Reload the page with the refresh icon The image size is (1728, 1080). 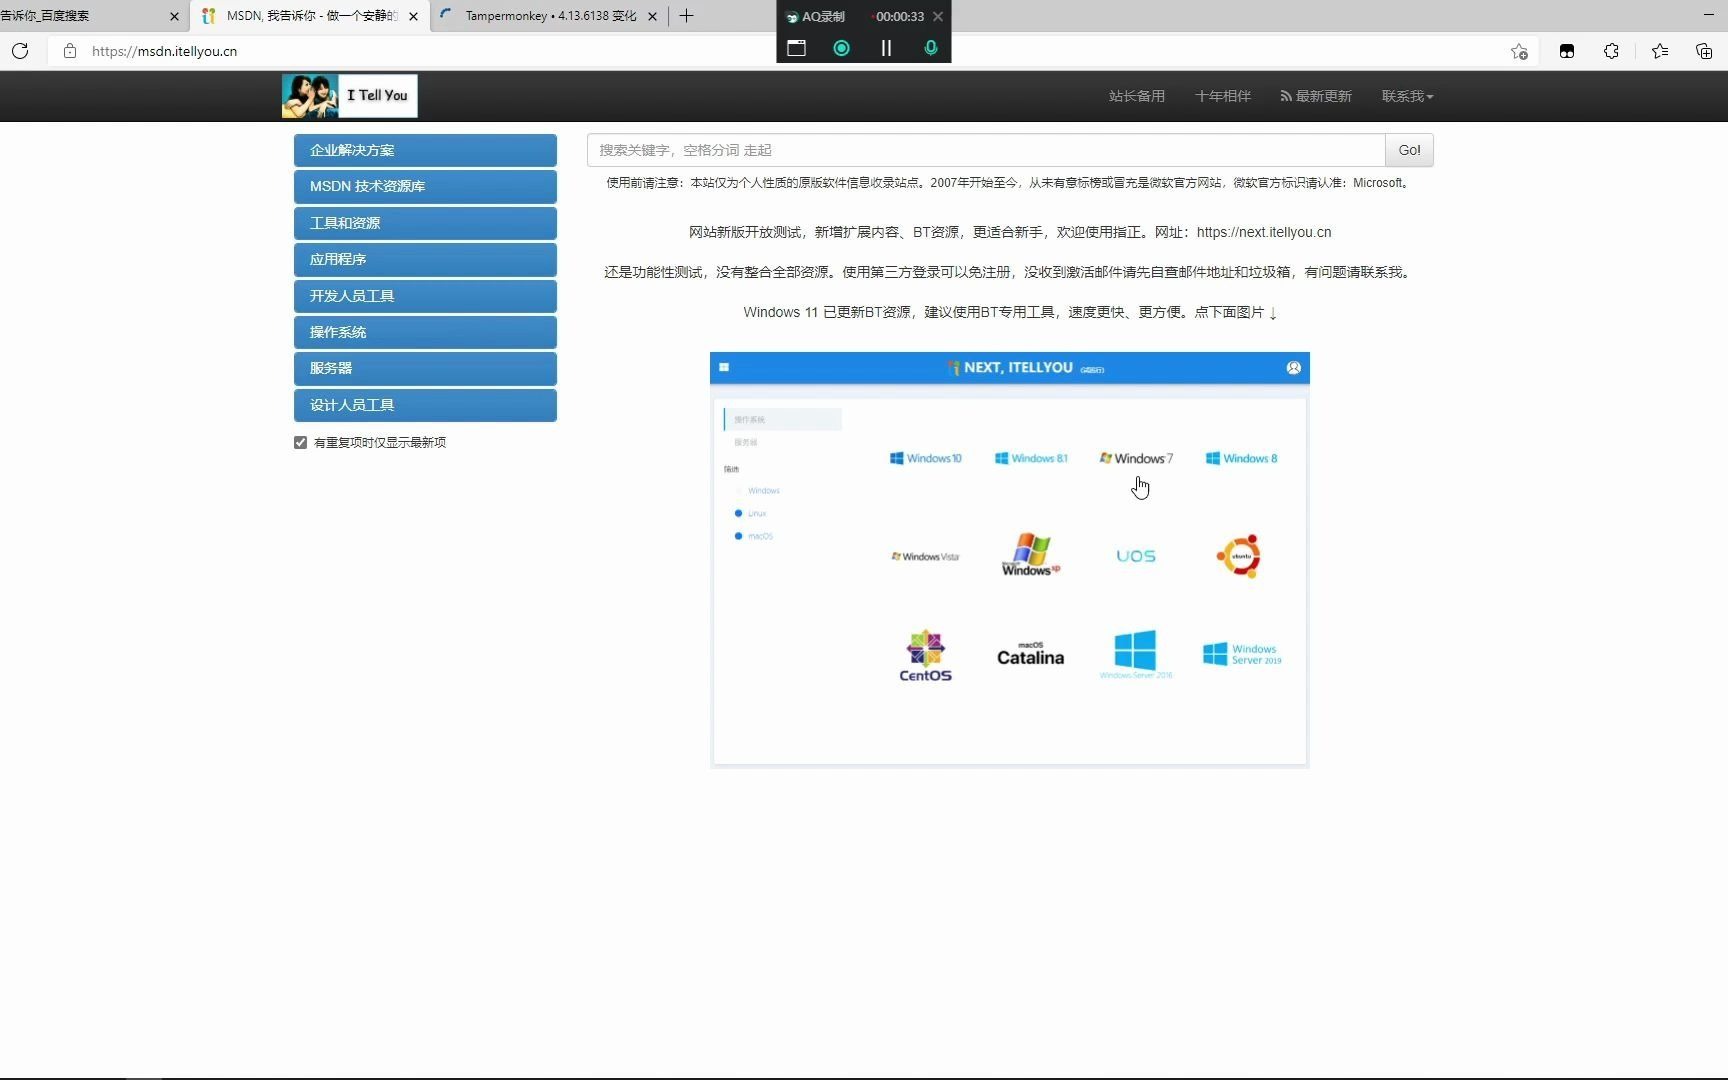click(x=20, y=51)
